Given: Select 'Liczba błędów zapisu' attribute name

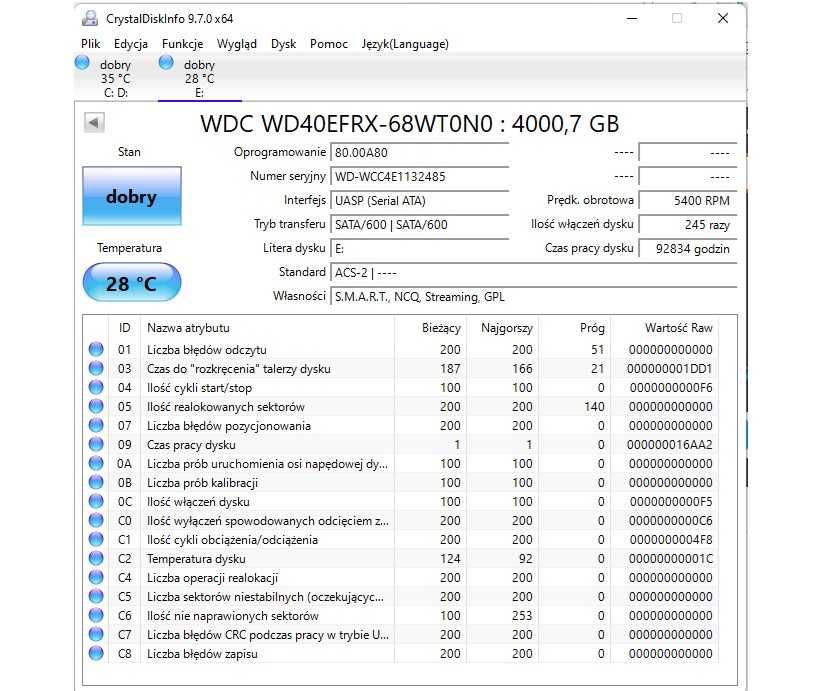Looking at the screenshot, I should (202, 654).
